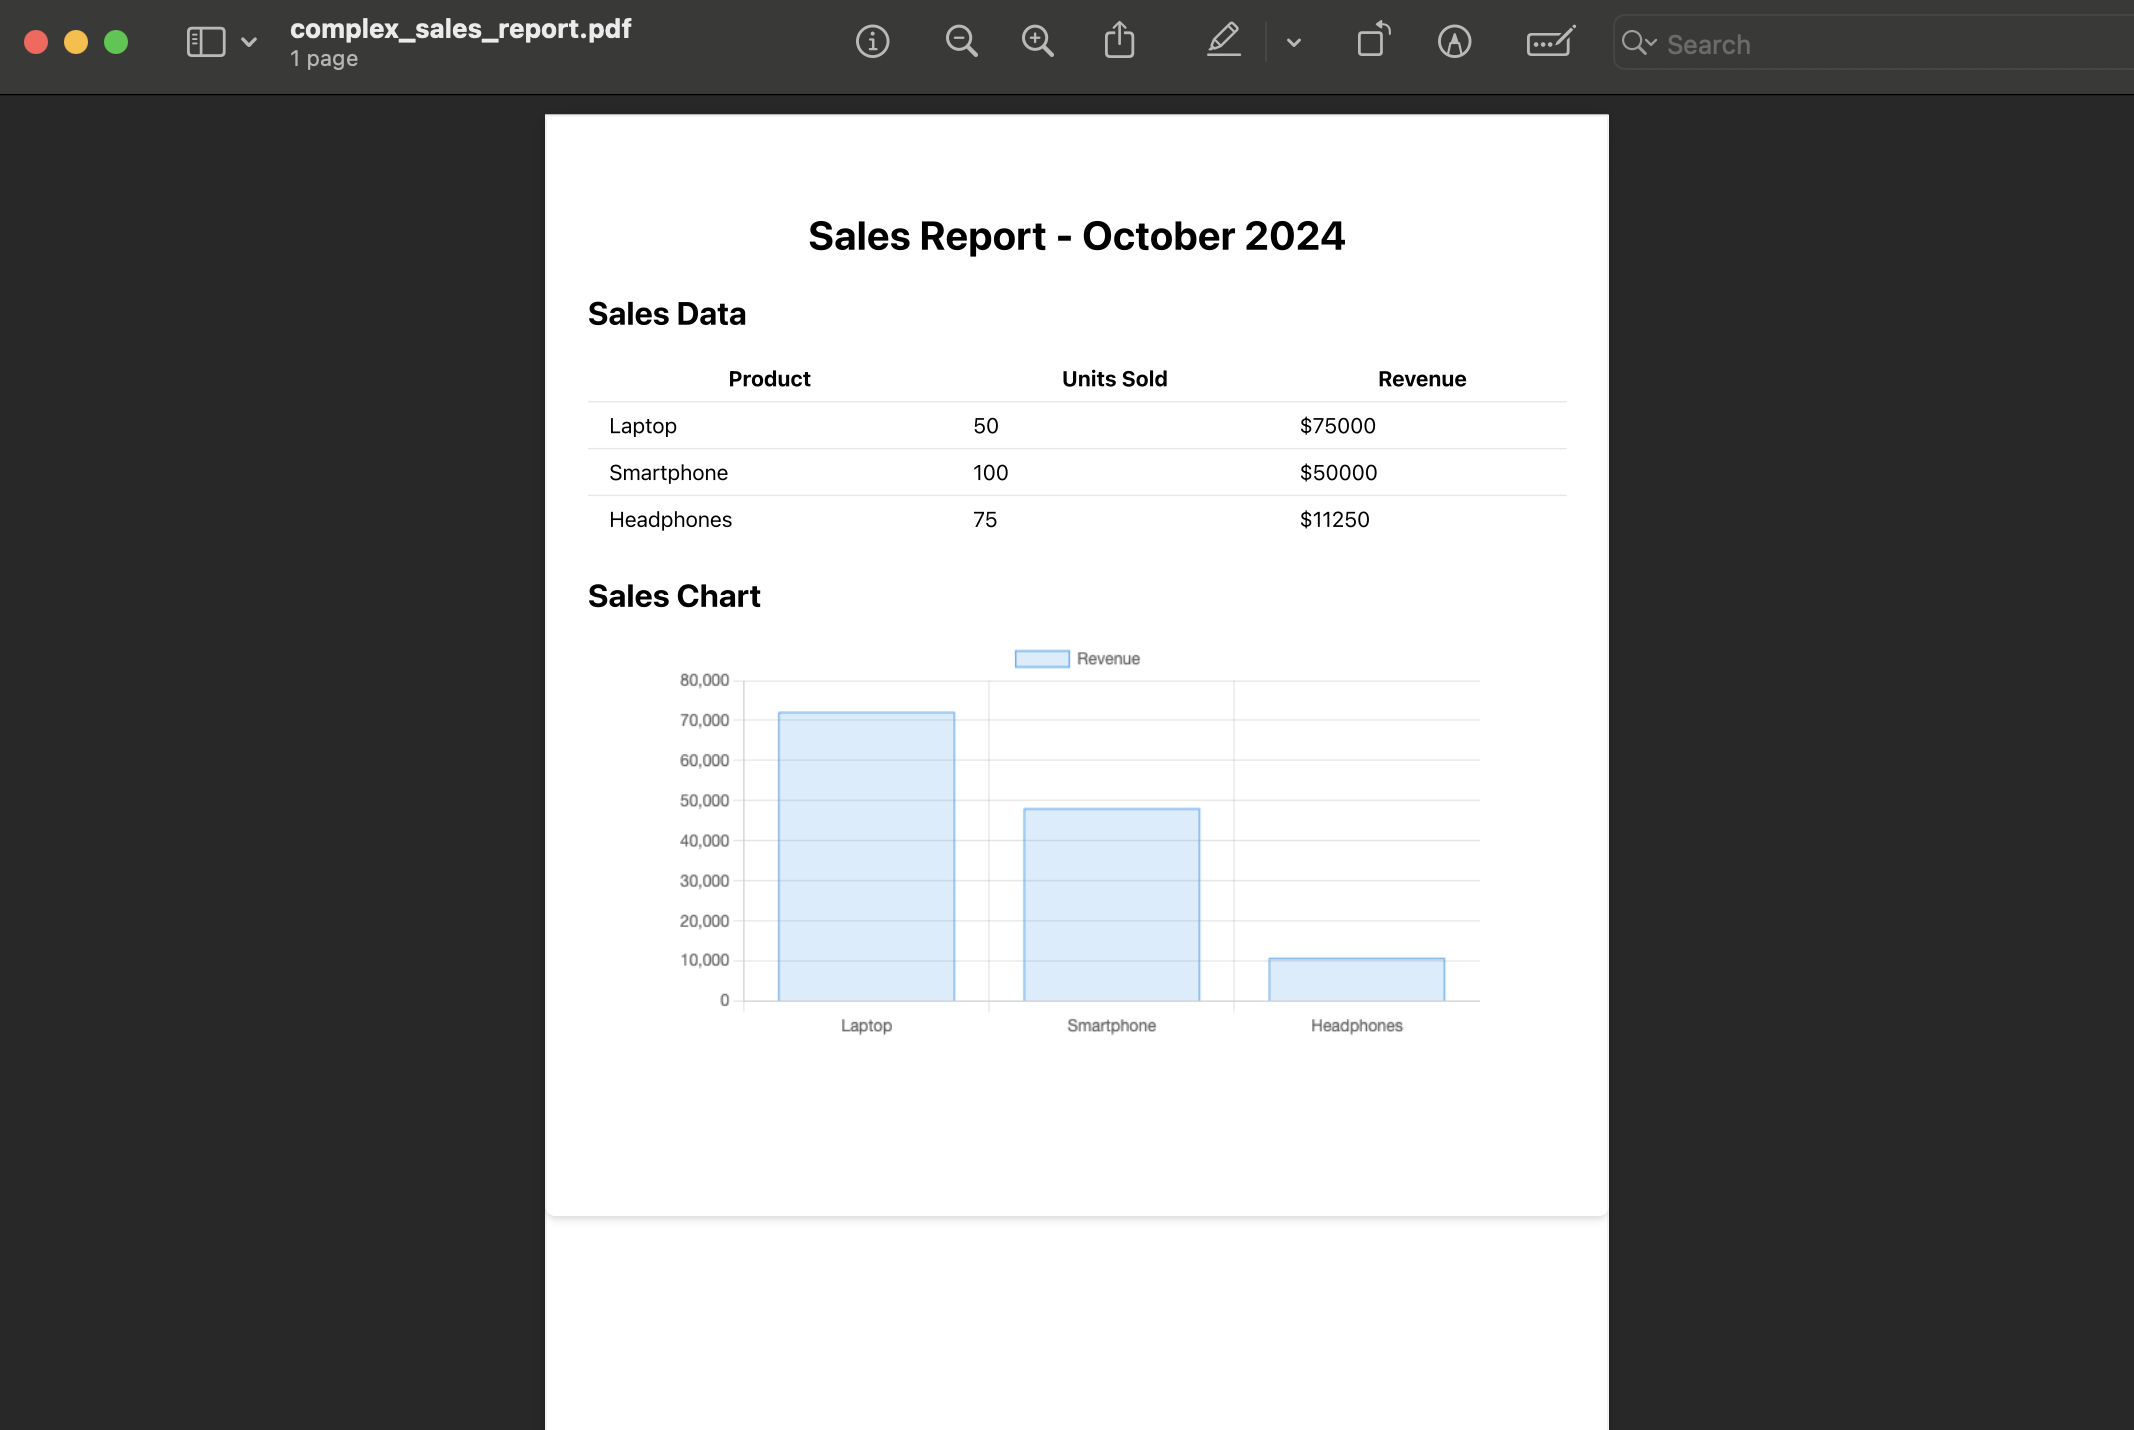Show the document info inspector
This screenshot has width=2134, height=1430.
tap(872, 42)
